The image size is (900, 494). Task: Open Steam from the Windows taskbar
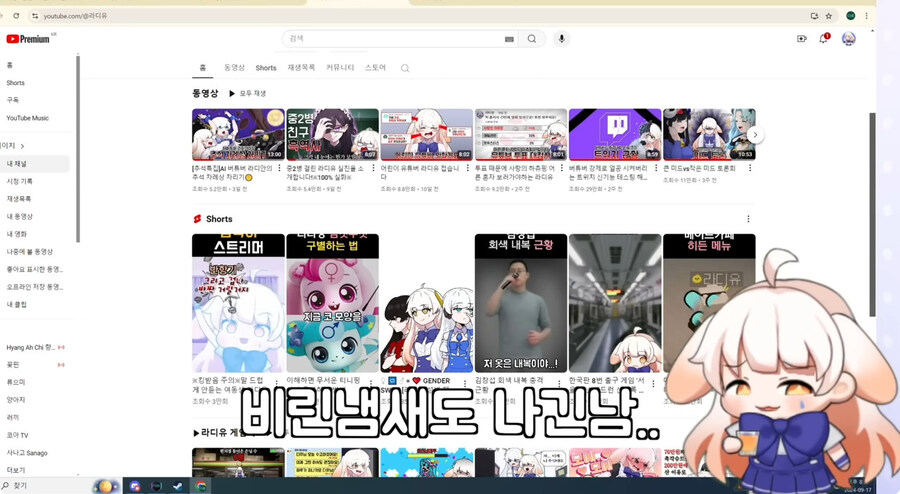(x=178, y=486)
